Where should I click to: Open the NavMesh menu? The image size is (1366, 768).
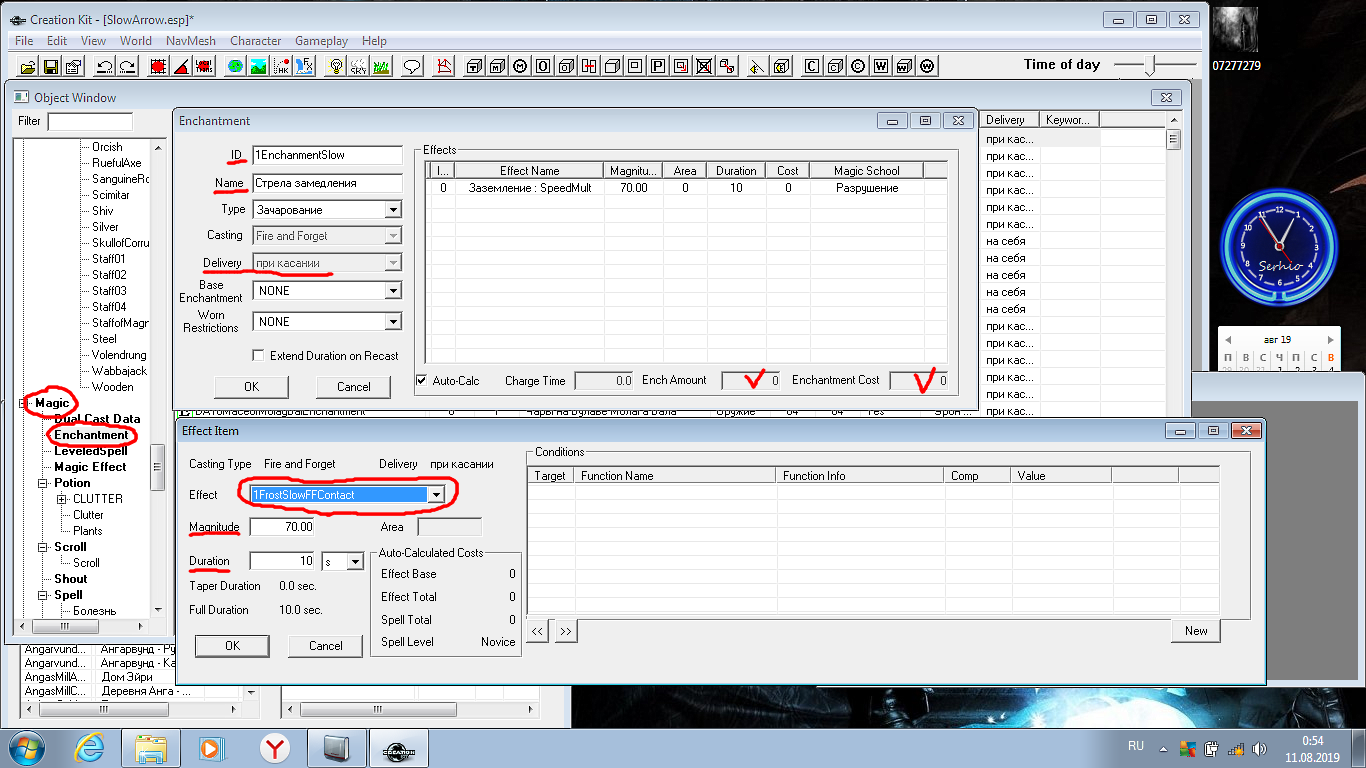tap(190, 41)
